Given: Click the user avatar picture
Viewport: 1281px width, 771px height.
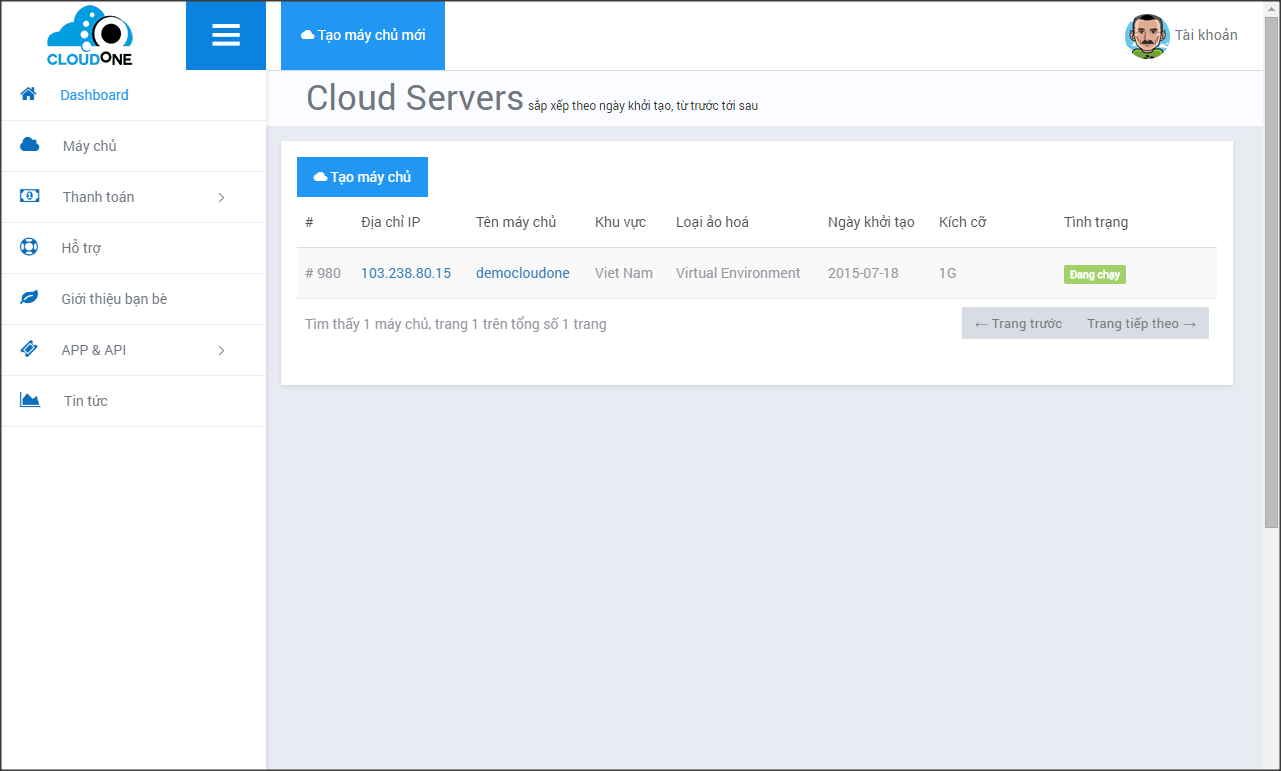Looking at the screenshot, I should pyautogui.click(x=1146, y=36).
